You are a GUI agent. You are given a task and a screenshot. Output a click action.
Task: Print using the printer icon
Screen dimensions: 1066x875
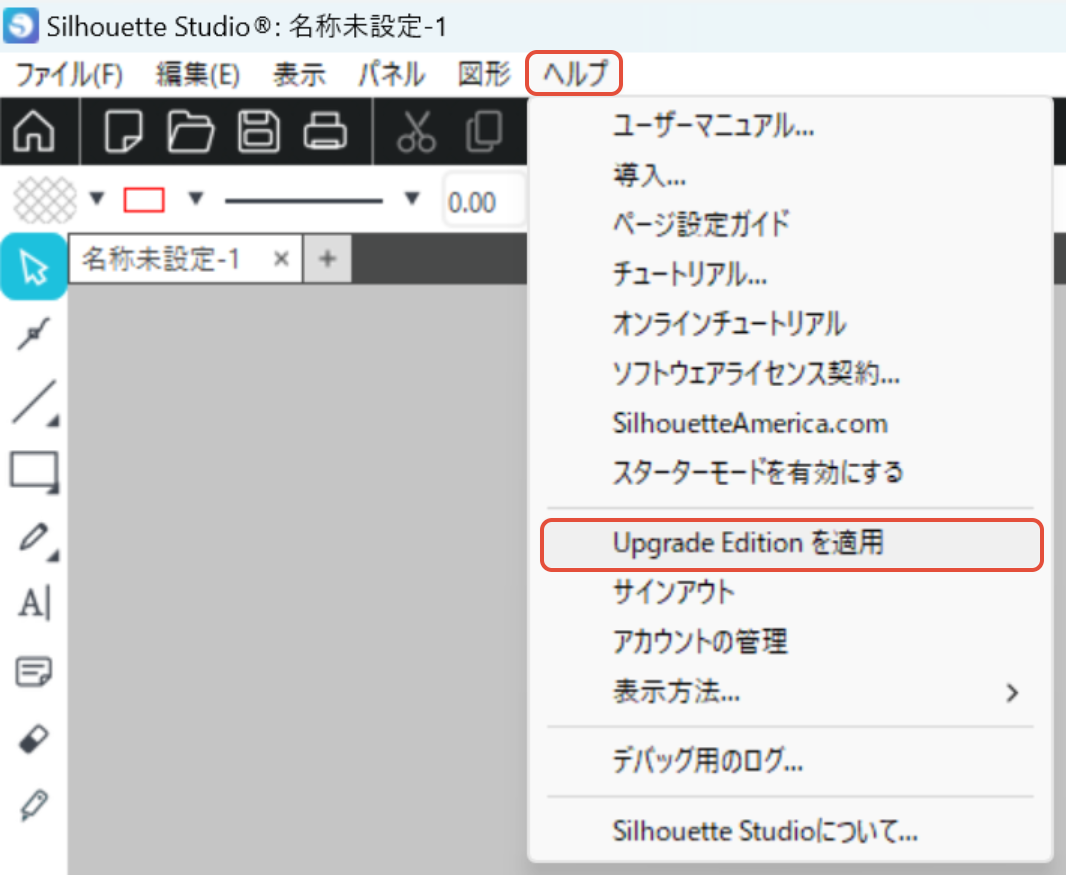pos(325,131)
